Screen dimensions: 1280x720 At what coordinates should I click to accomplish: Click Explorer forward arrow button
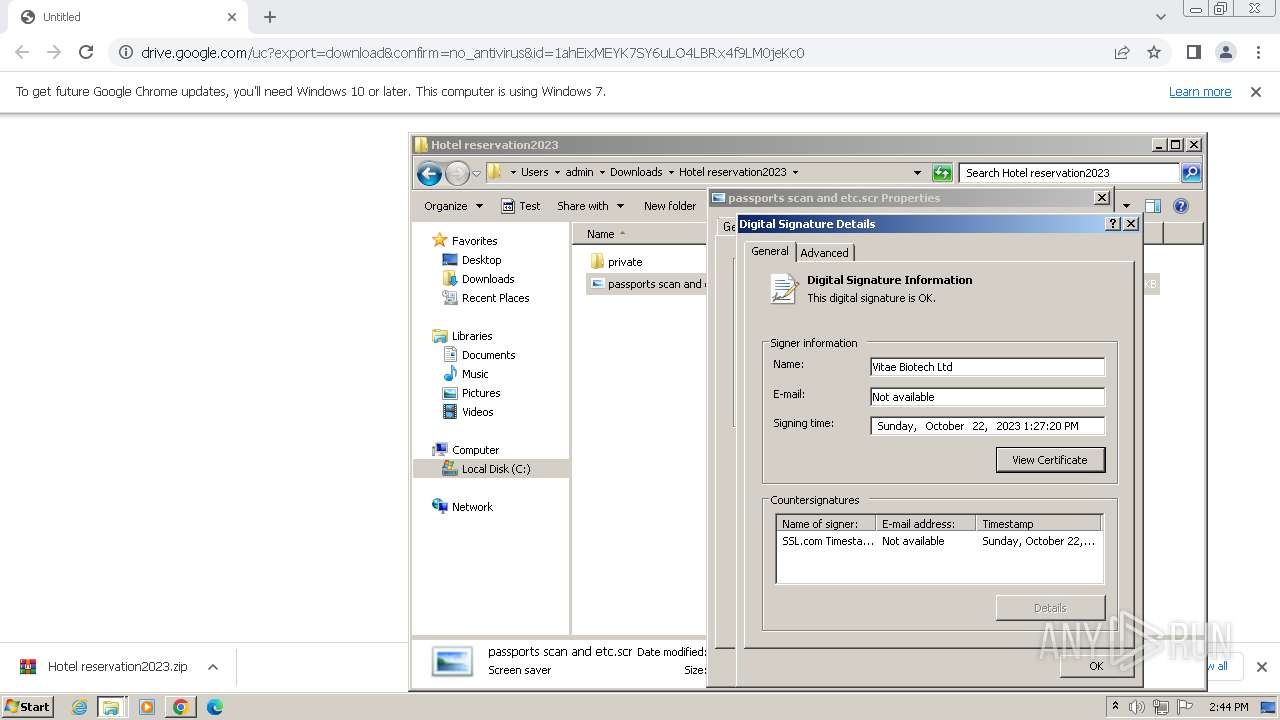tap(457, 173)
